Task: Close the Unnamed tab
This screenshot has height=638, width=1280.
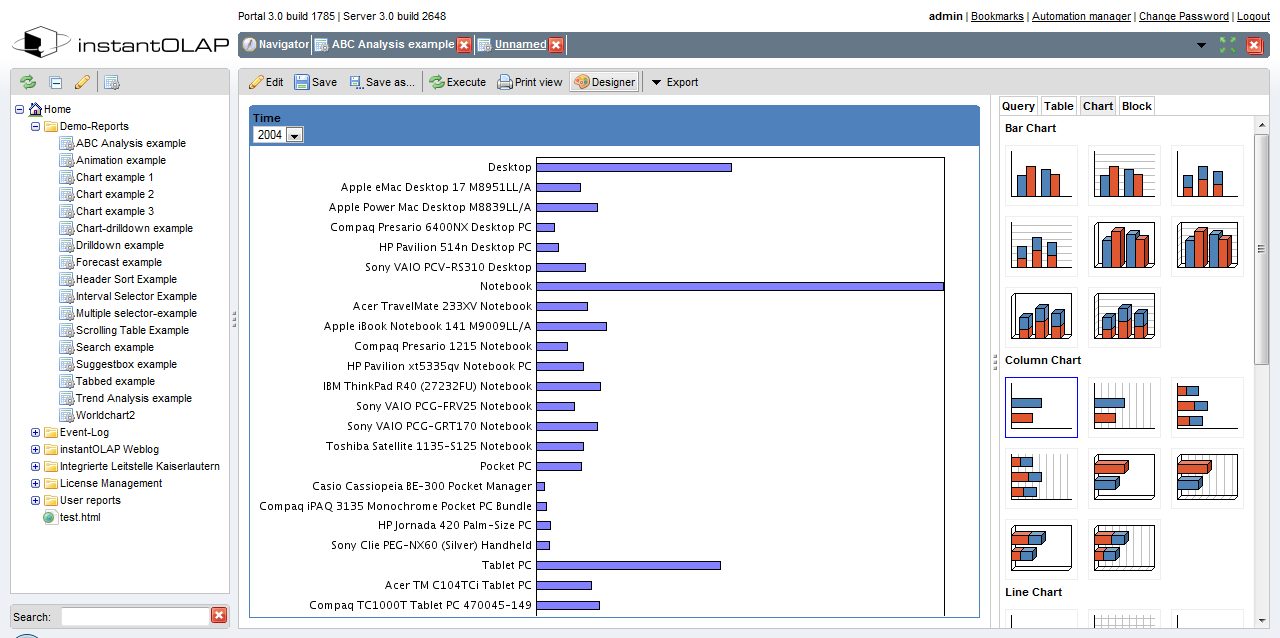Action: pos(556,45)
